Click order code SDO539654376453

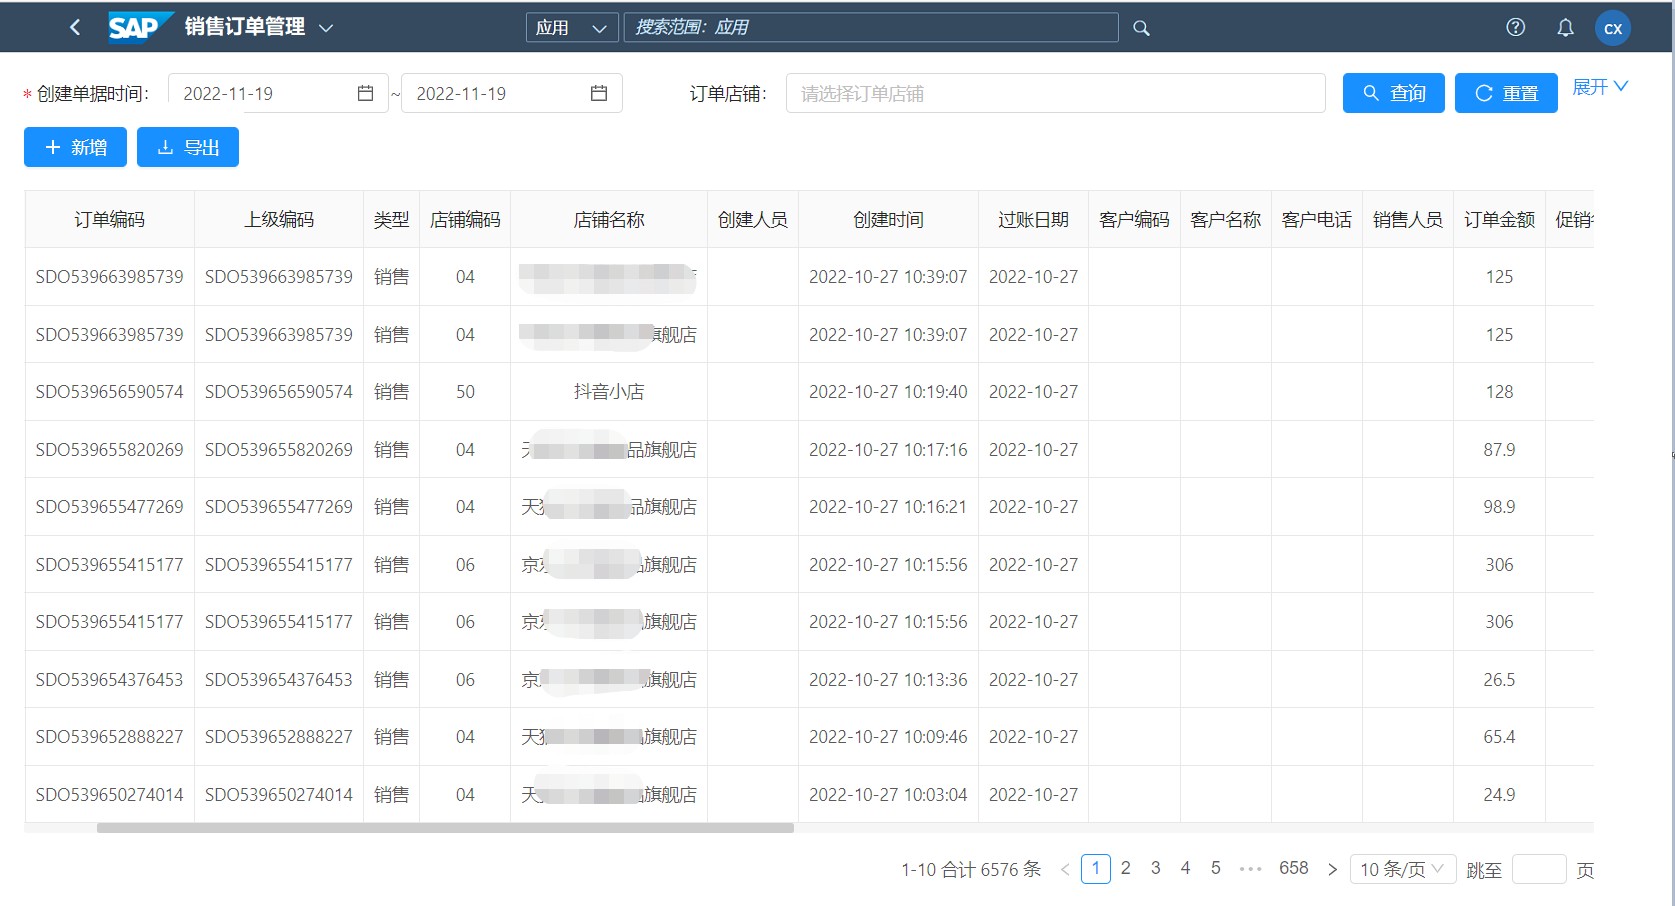click(x=109, y=680)
